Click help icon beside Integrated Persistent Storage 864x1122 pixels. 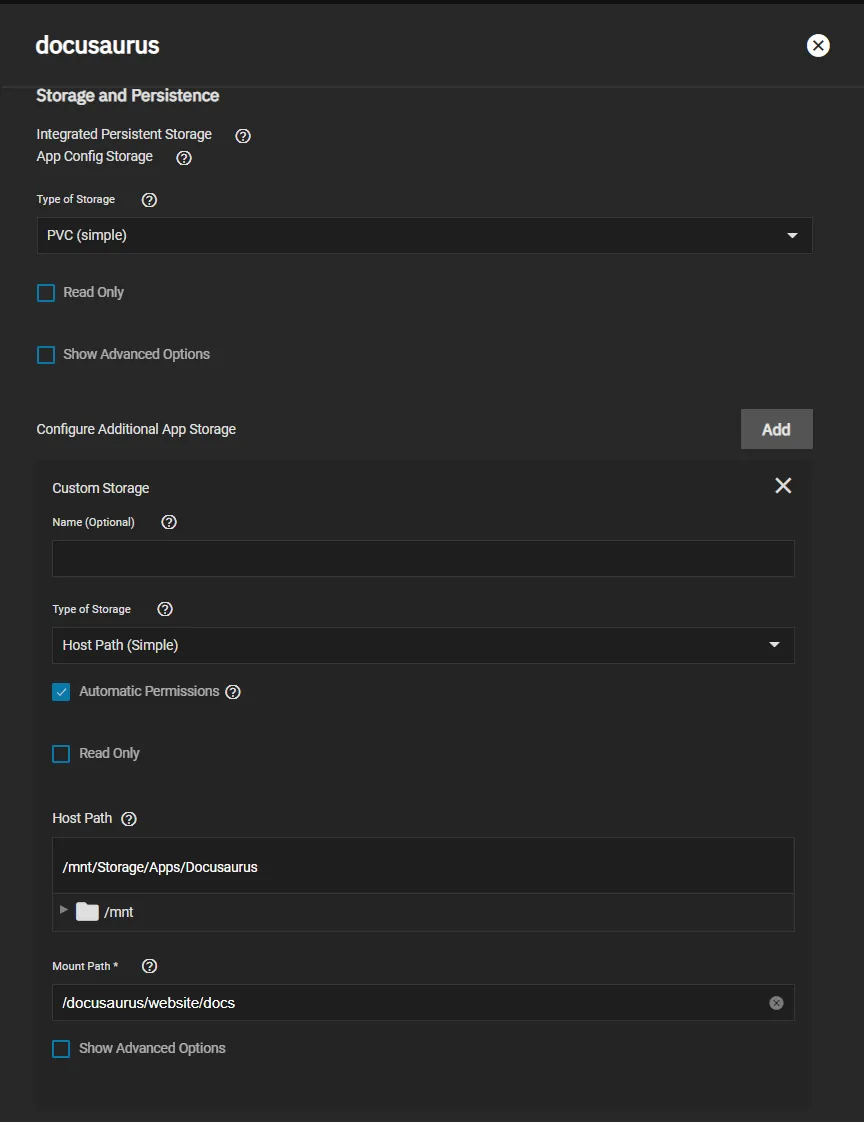click(x=242, y=135)
